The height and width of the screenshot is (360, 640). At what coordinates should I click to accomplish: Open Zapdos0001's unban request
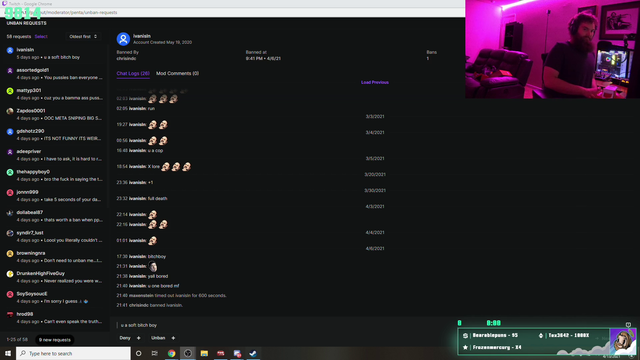click(54, 115)
